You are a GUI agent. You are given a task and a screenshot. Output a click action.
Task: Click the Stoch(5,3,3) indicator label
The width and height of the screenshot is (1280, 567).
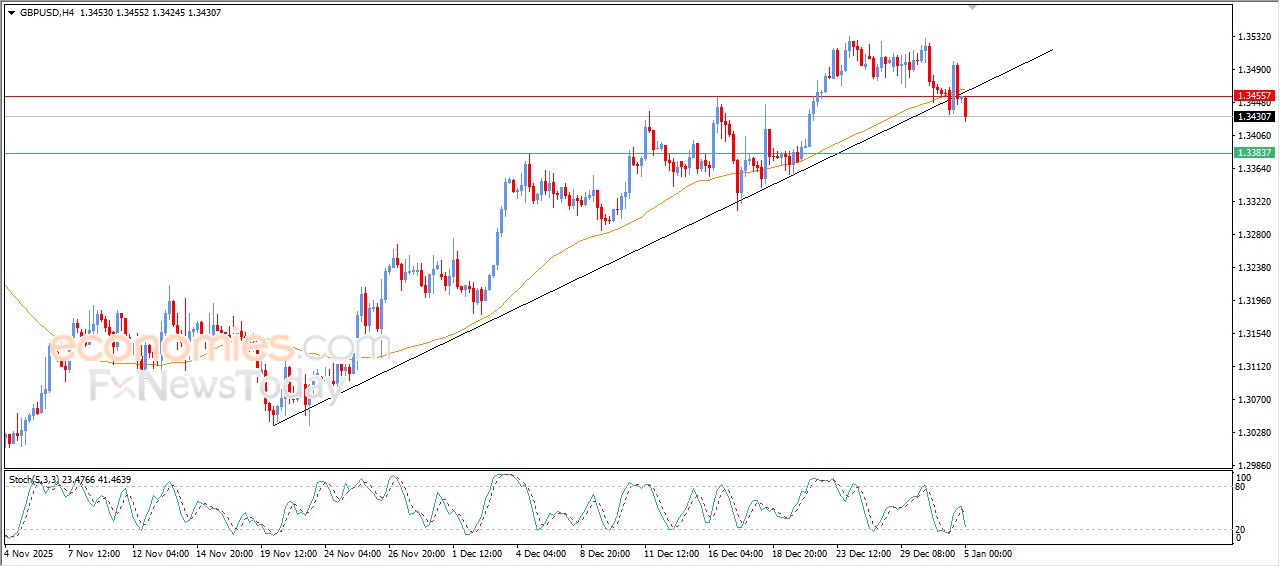[35, 480]
